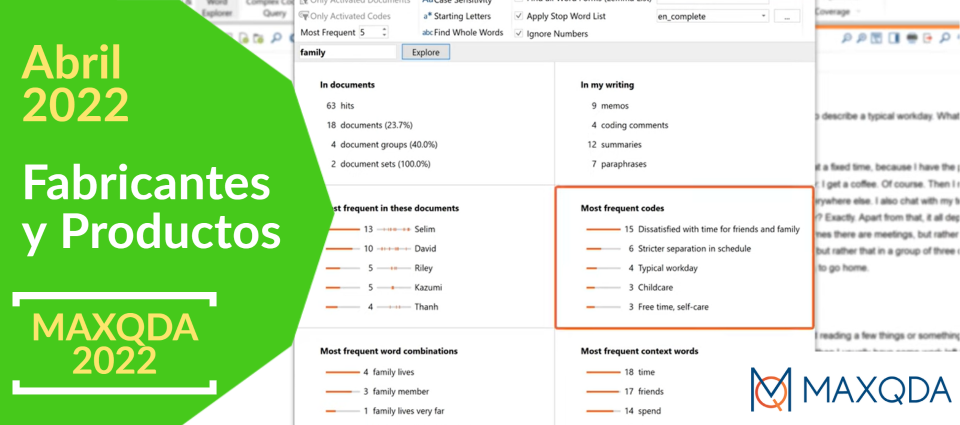Click the 18 documents (23.7%) entry

pos(369,126)
